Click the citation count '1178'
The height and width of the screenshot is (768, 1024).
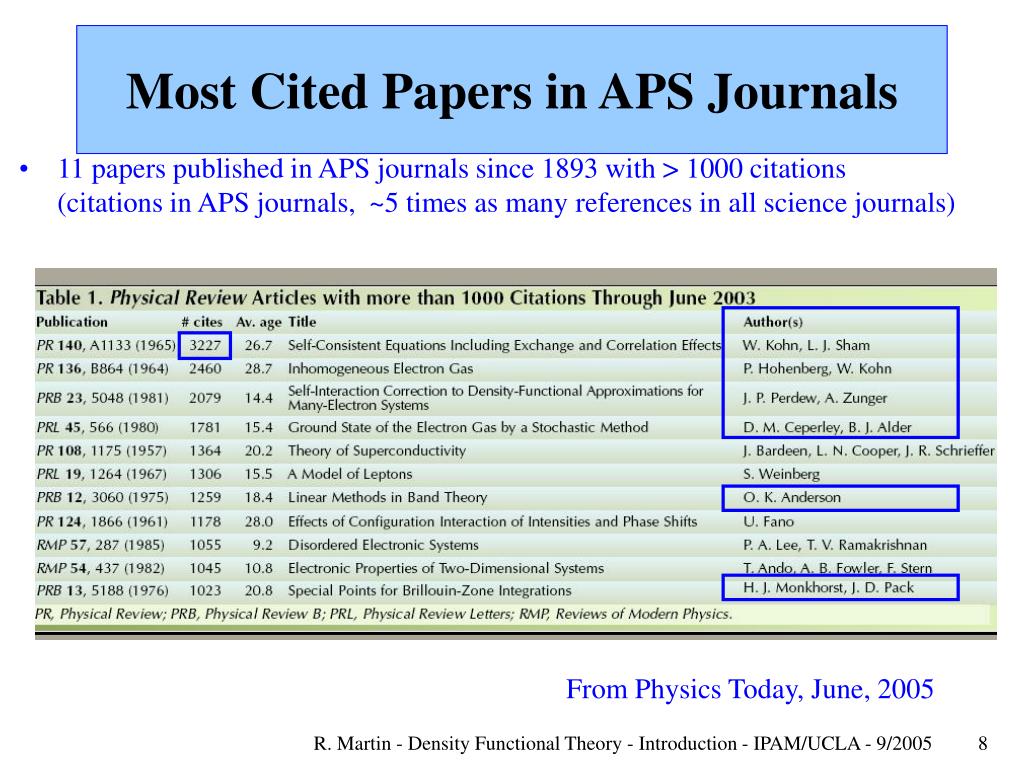pyautogui.click(x=205, y=521)
